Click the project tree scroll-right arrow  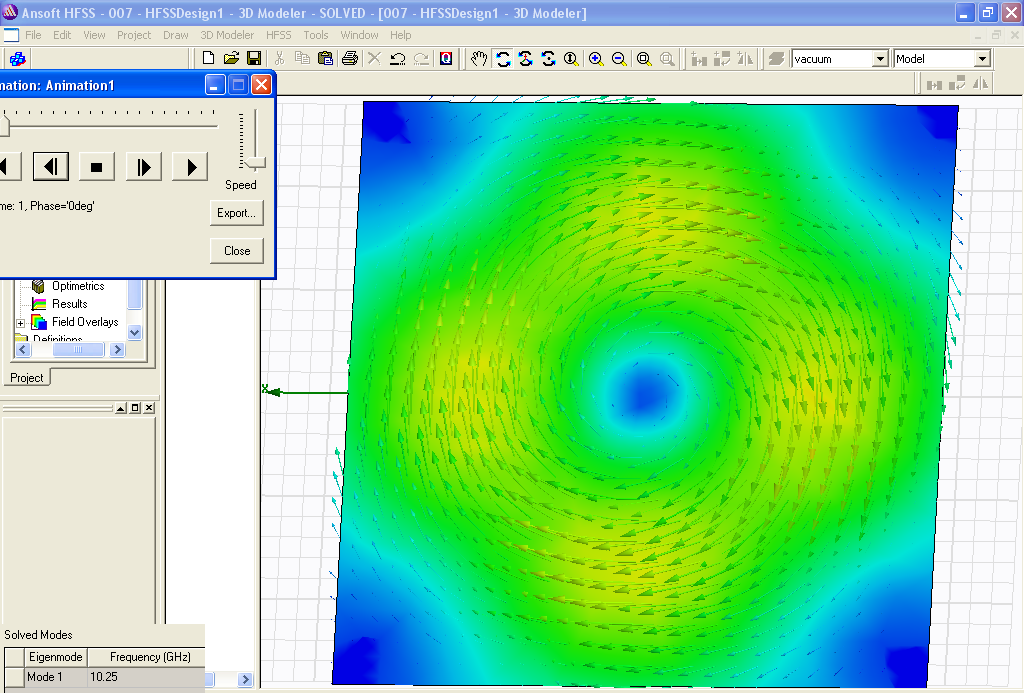117,349
